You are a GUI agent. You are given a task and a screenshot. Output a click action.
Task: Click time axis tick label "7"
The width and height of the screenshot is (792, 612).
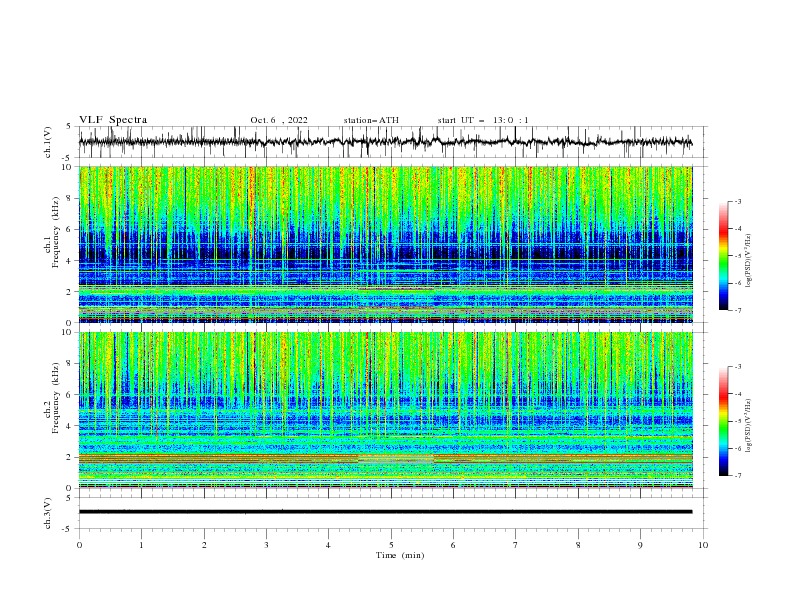pos(516,545)
